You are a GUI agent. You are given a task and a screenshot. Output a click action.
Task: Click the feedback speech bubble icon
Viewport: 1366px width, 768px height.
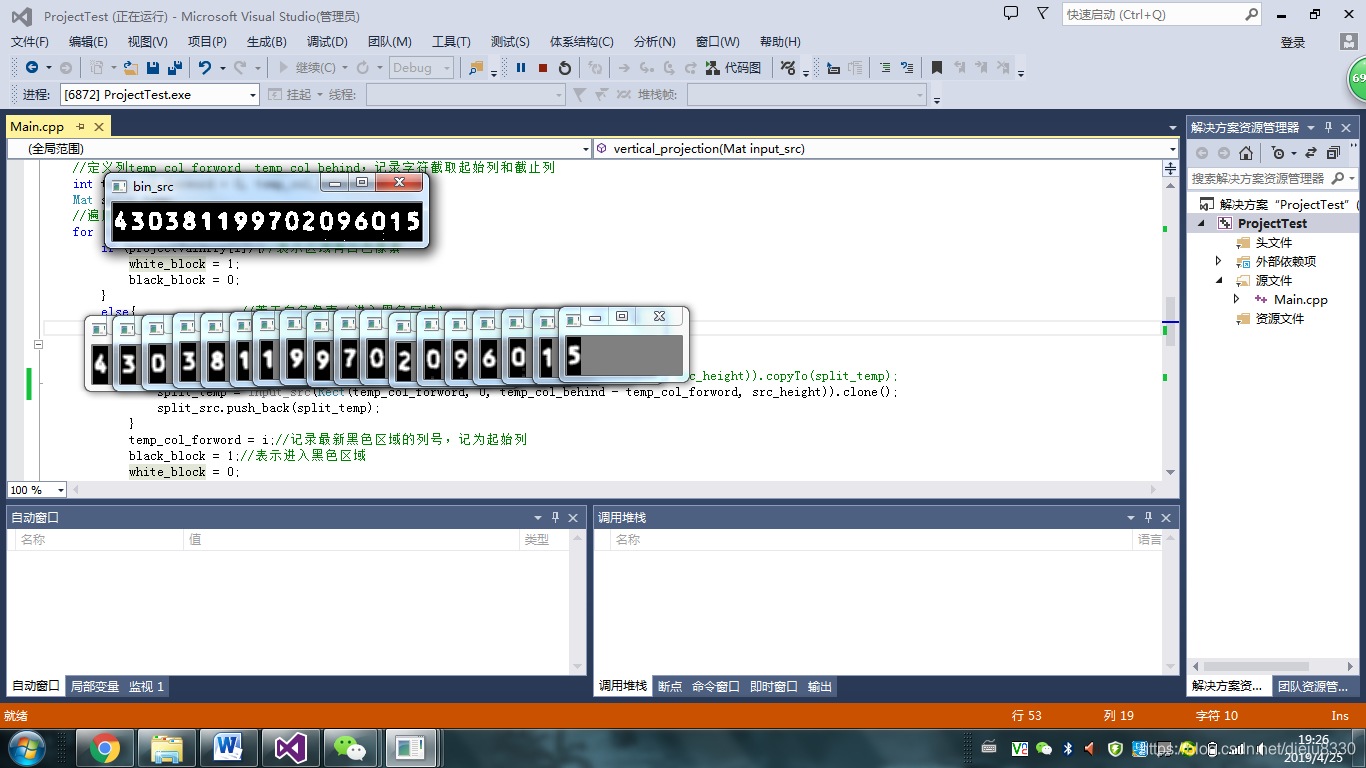pyautogui.click(x=1011, y=14)
